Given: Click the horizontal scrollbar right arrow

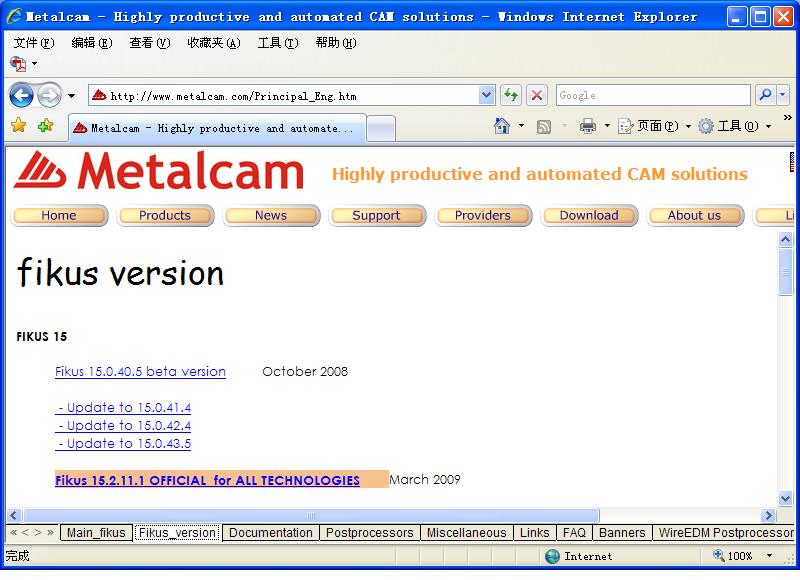Looking at the screenshot, I should click(x=768, y=515).
